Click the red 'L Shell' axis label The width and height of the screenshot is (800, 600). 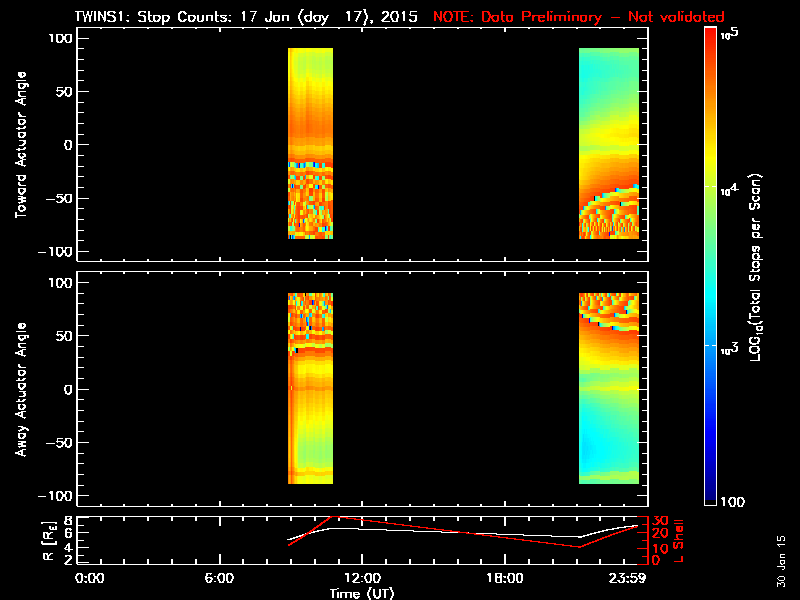point(678,541)
